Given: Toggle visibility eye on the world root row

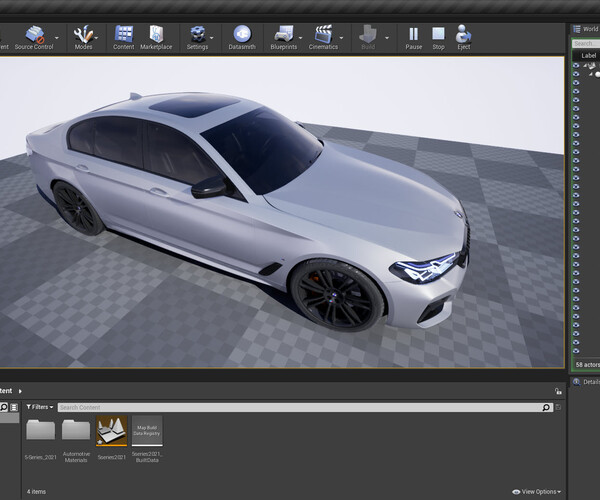Looking at the screenshot, I should click(x=576, y=65).
